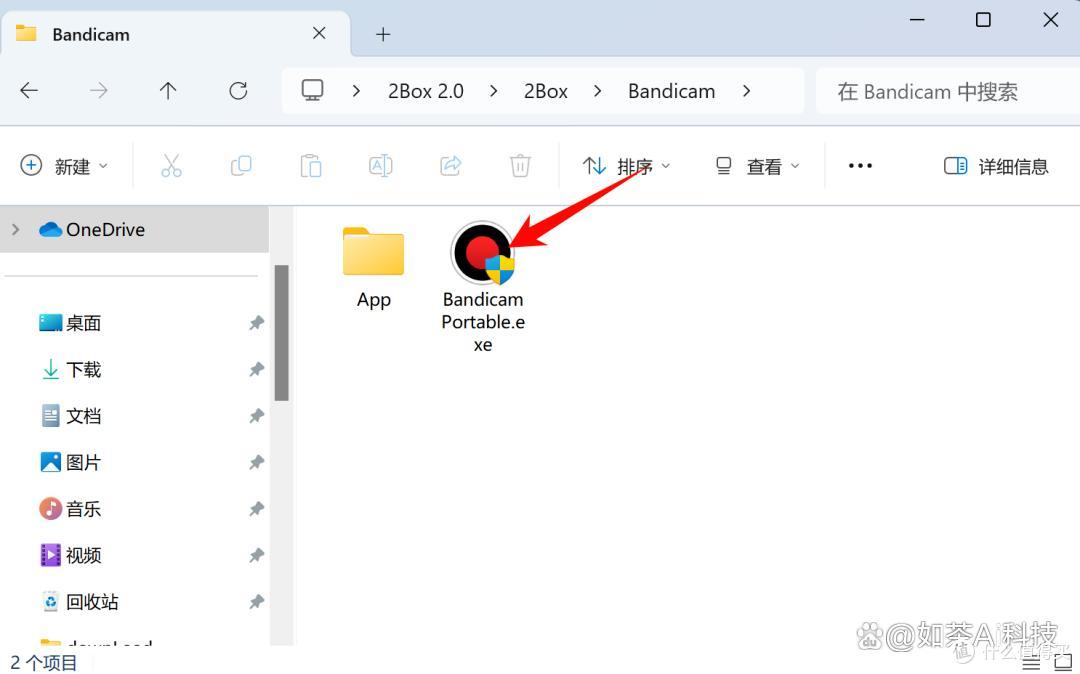
Task: Click the Cut scissors icon
Action: [171, 166]
